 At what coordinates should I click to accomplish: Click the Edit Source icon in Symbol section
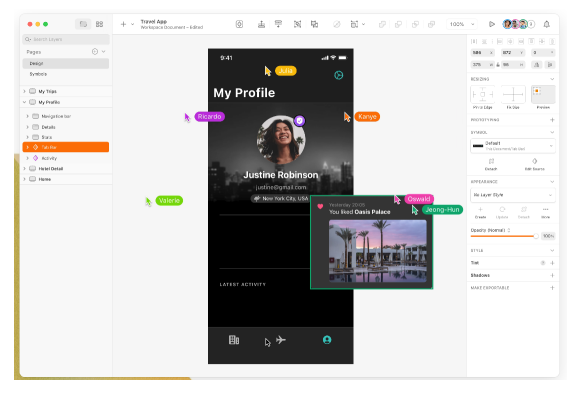[534, 161]
